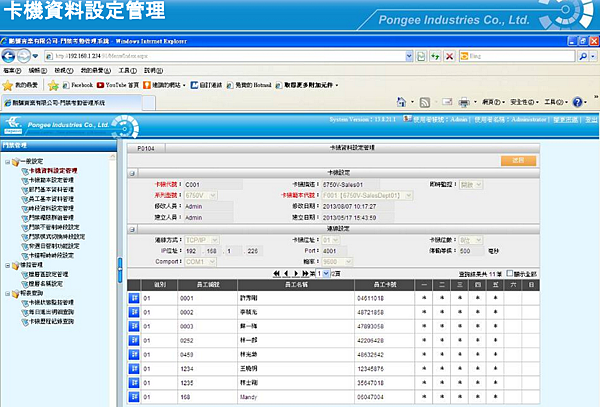The width and height of the screenshot is (600, 407).
Task: Open detail icon for employee 0252
Action: tap(134, 340)
